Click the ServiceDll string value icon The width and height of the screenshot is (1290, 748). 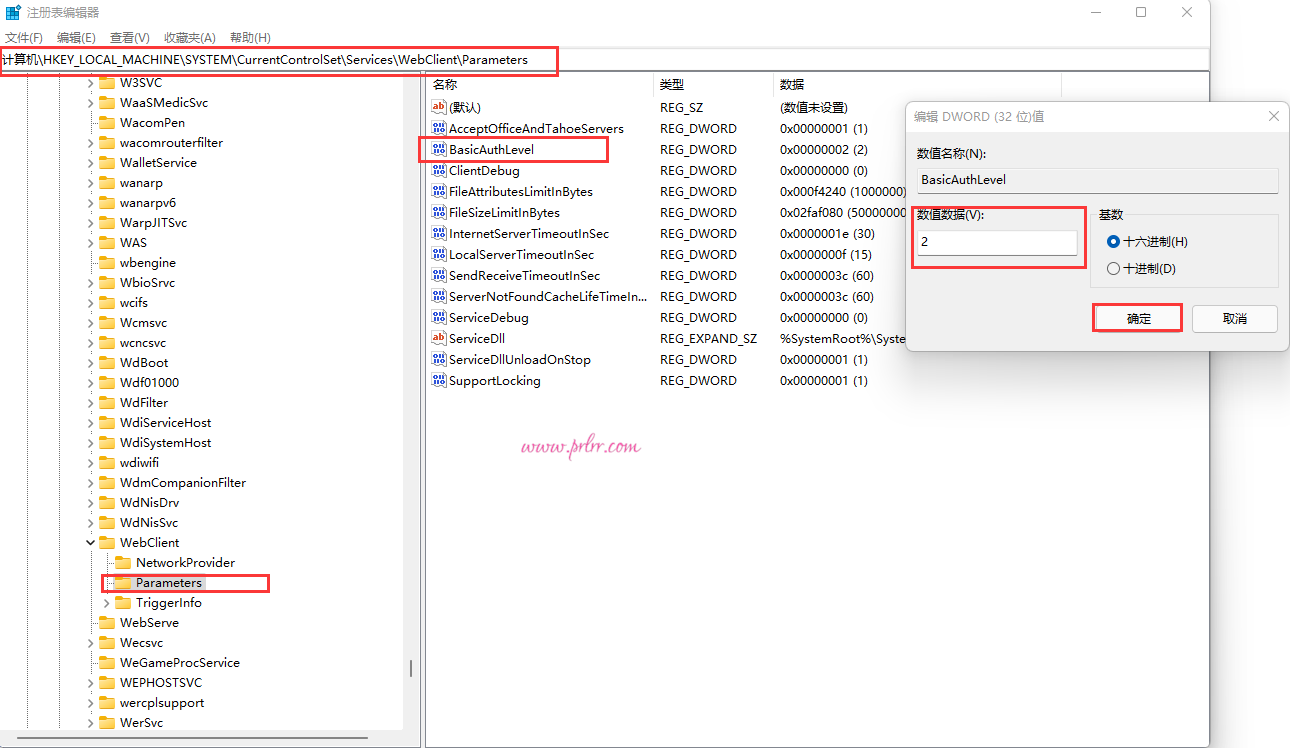click(438, 338)
